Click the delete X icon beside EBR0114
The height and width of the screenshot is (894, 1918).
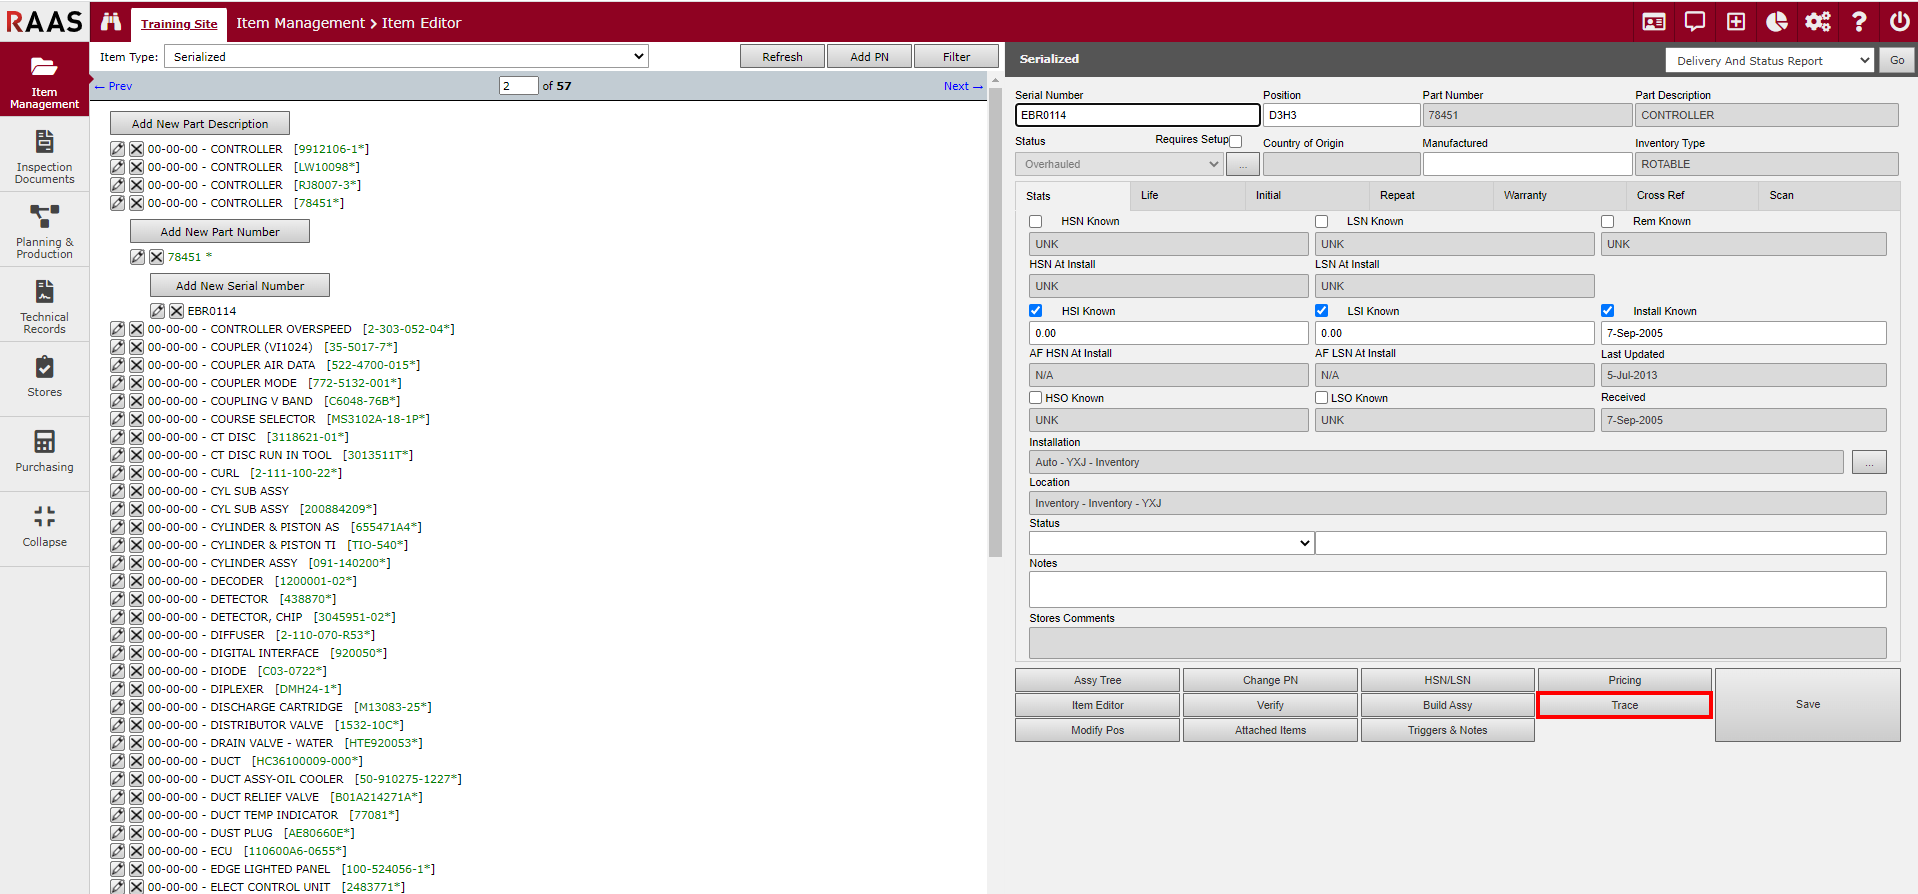(176, 311)
